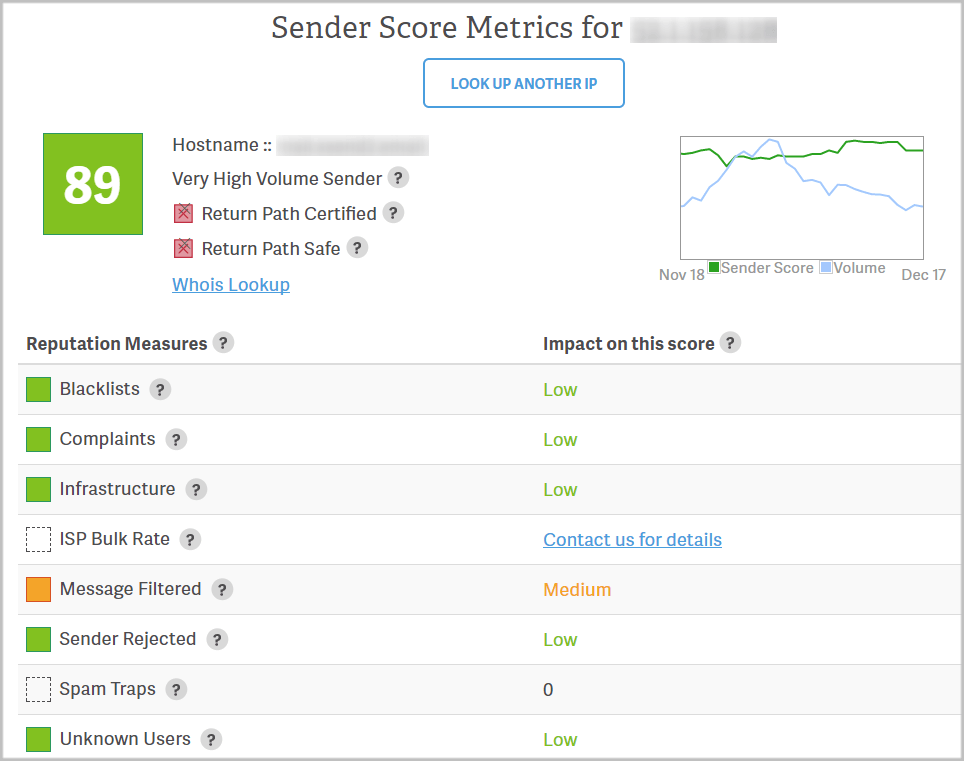The image size is (964, 761).
Task: Click the green score badge showing 89
Action: pyautogui.click(x=93, y=184)
